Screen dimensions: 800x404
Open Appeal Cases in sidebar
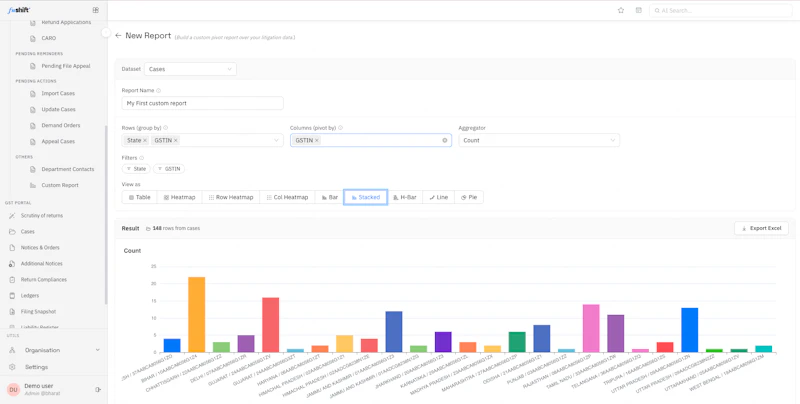[58, 141]
